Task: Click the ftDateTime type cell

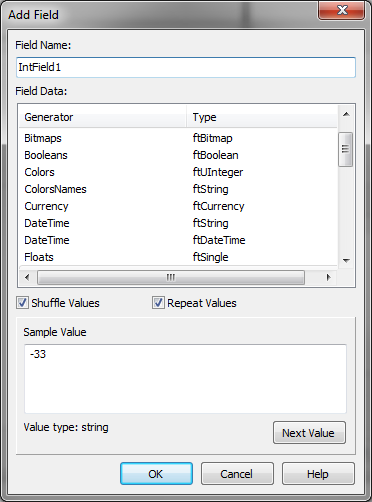Action: (219, 240)
